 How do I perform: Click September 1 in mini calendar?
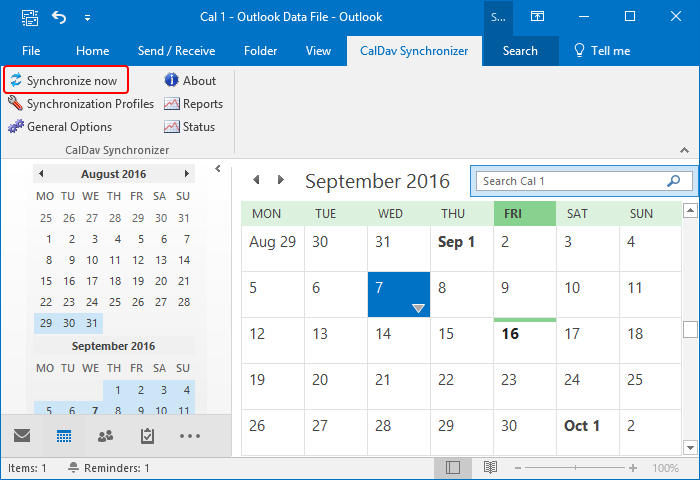pyautogui.click(x=117, y=390)
